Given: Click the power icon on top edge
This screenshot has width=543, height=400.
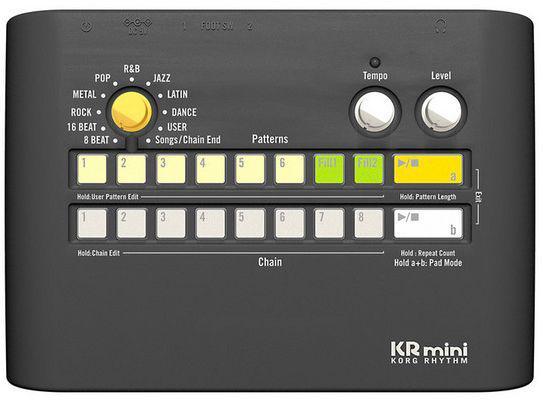Looking at the screenshot, I should (86, 26).
